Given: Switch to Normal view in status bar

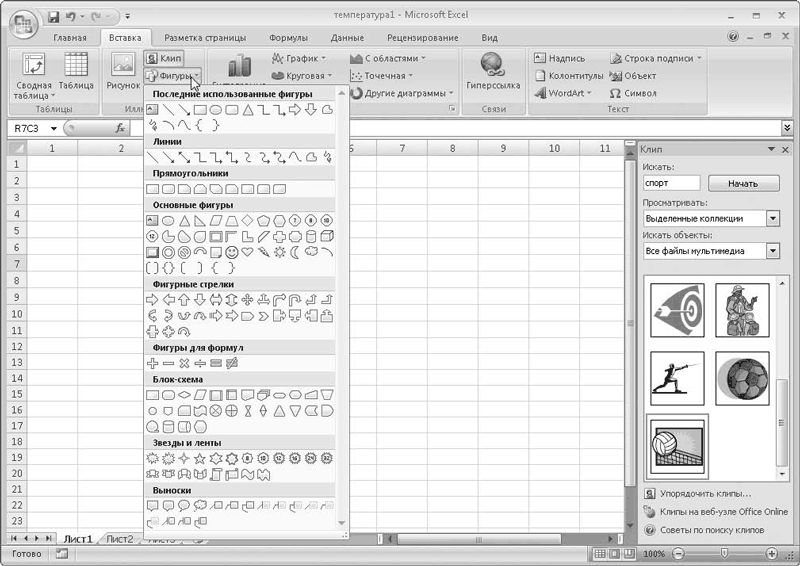Looking at the screenshot, I should point(601,554).
